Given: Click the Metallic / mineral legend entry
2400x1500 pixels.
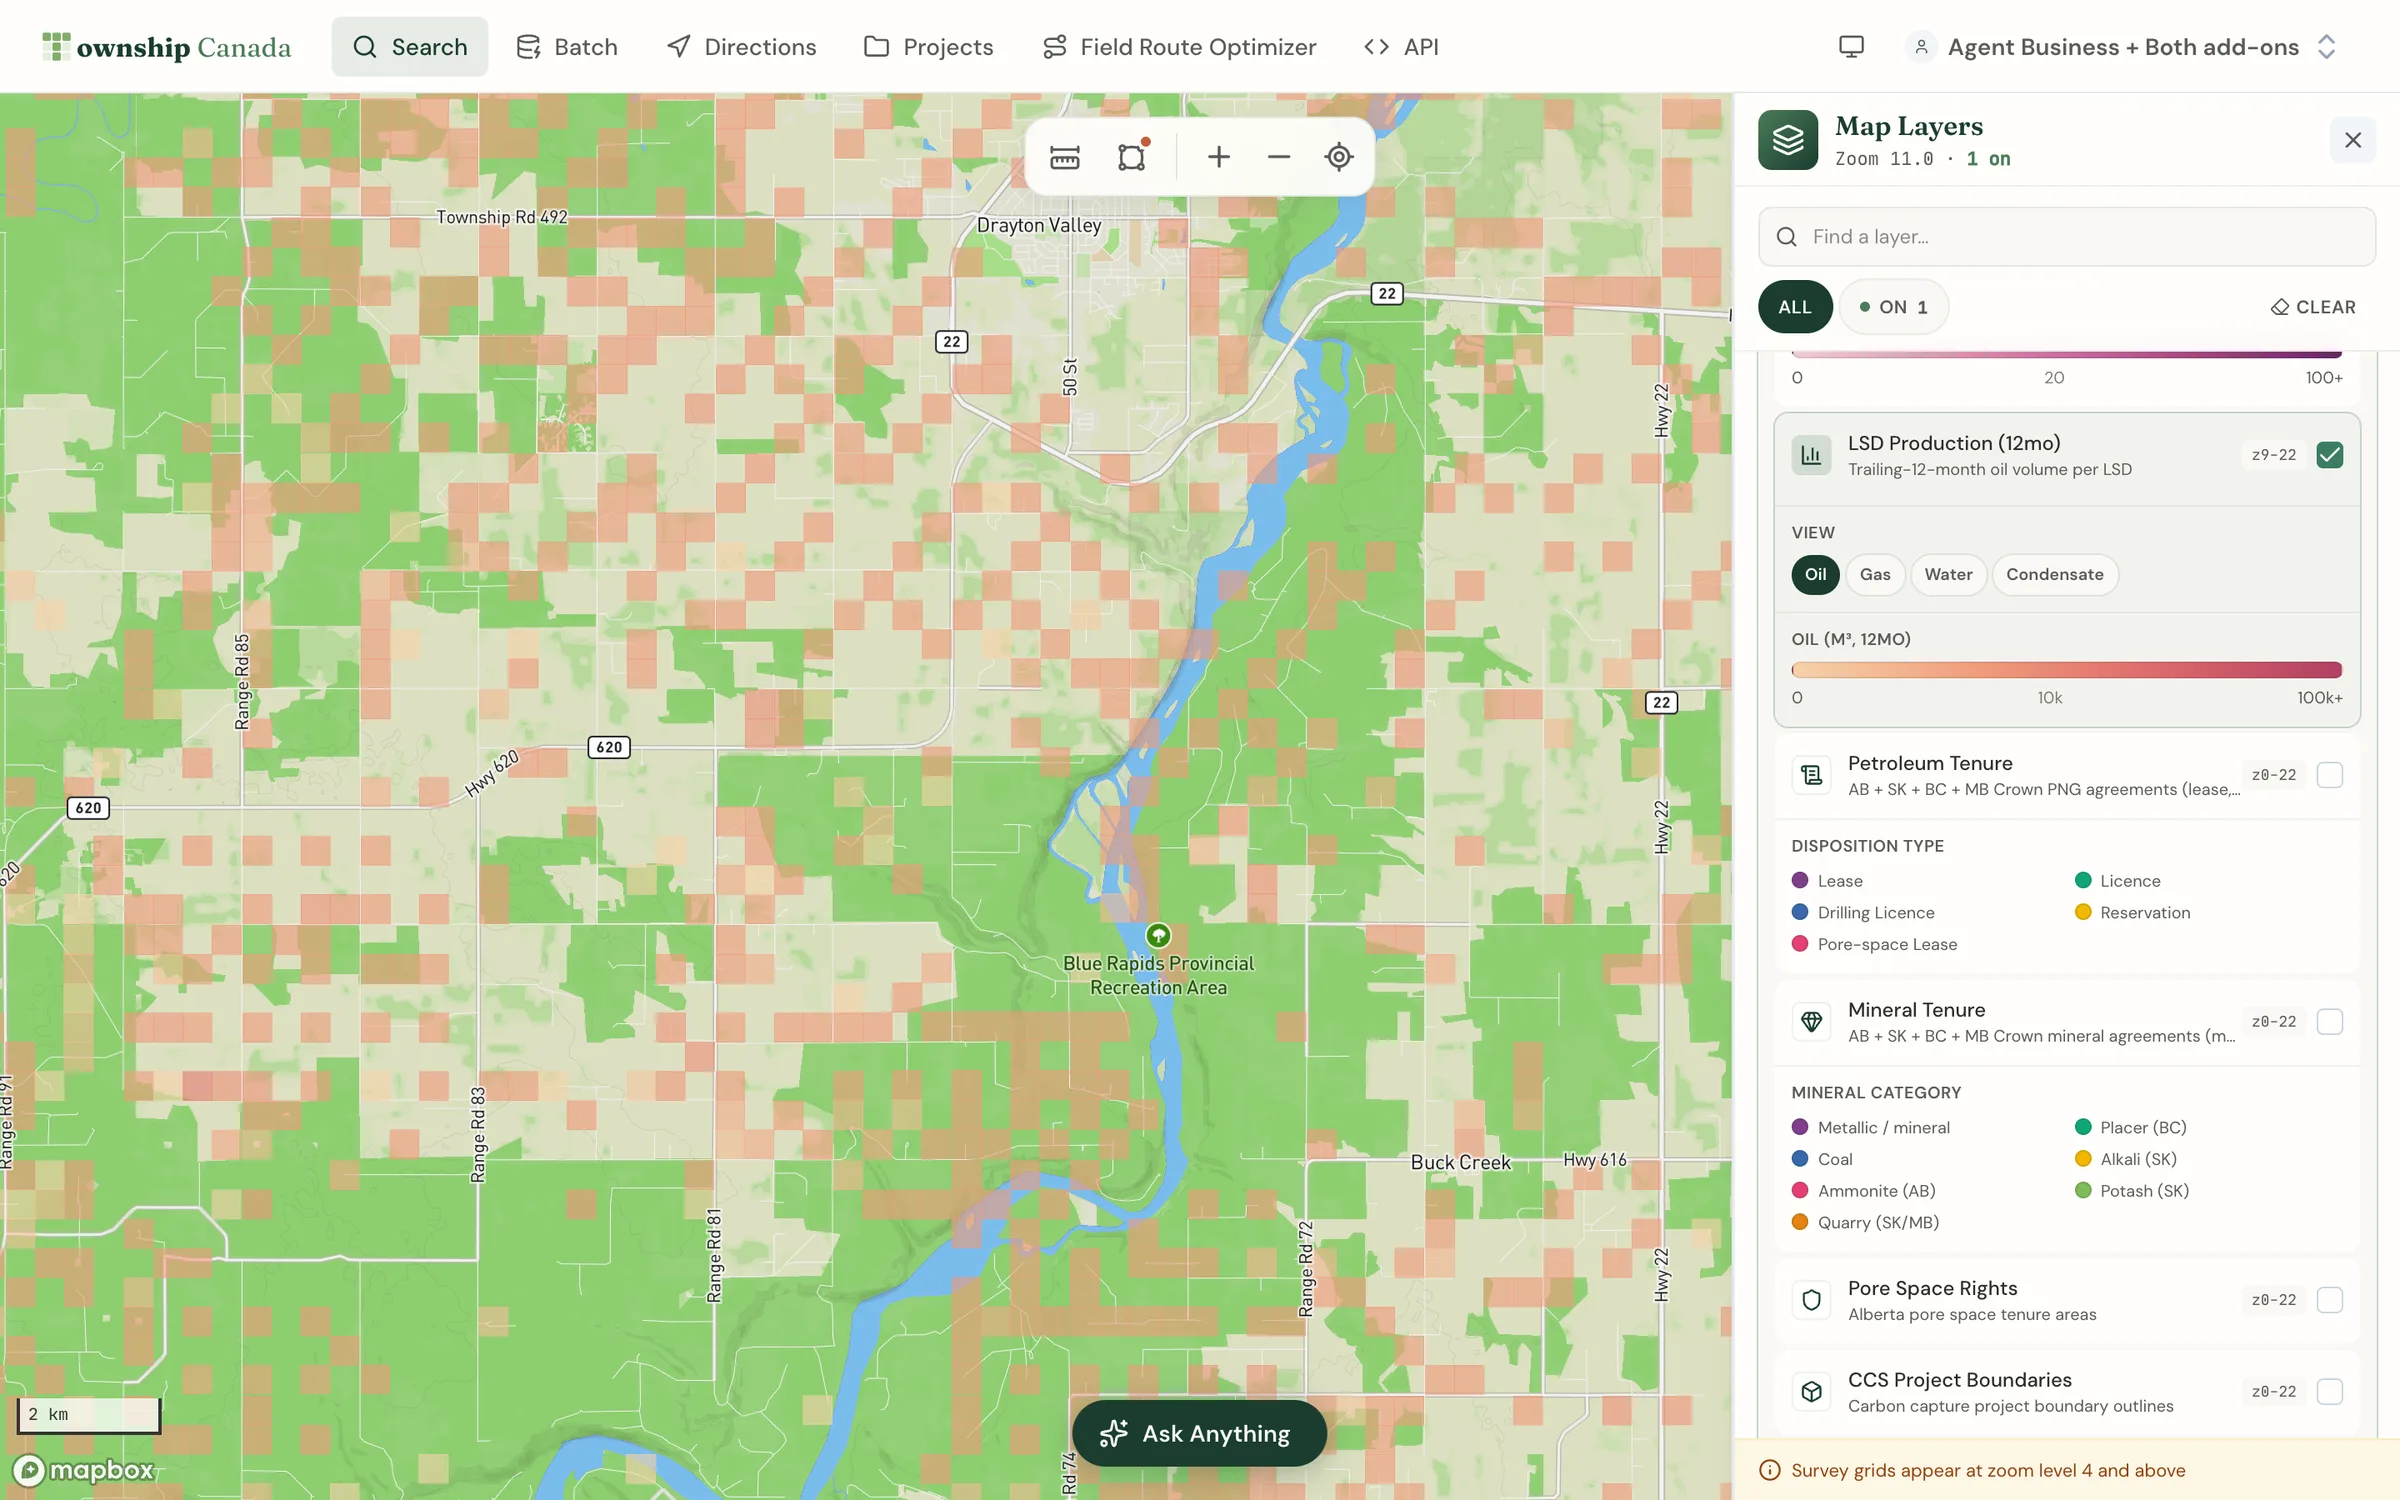Looking at the screenshot, I should pos(1871,1127).
